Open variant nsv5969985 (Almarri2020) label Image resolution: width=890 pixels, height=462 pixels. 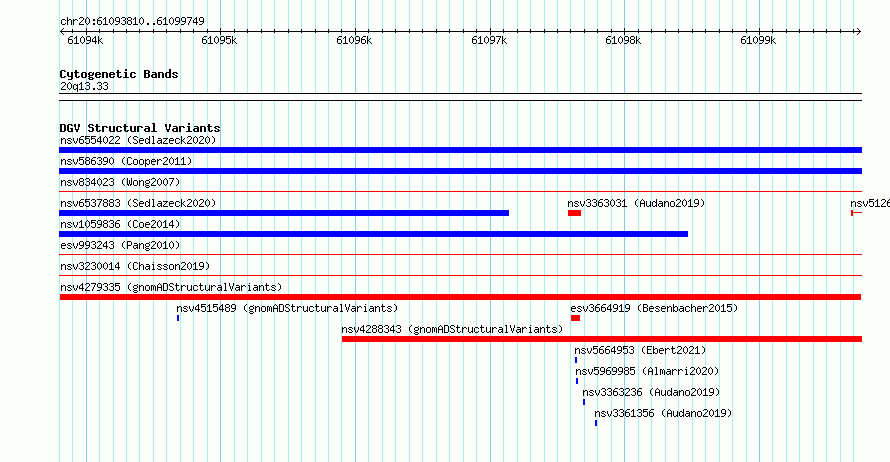click(x=647, y=371)
